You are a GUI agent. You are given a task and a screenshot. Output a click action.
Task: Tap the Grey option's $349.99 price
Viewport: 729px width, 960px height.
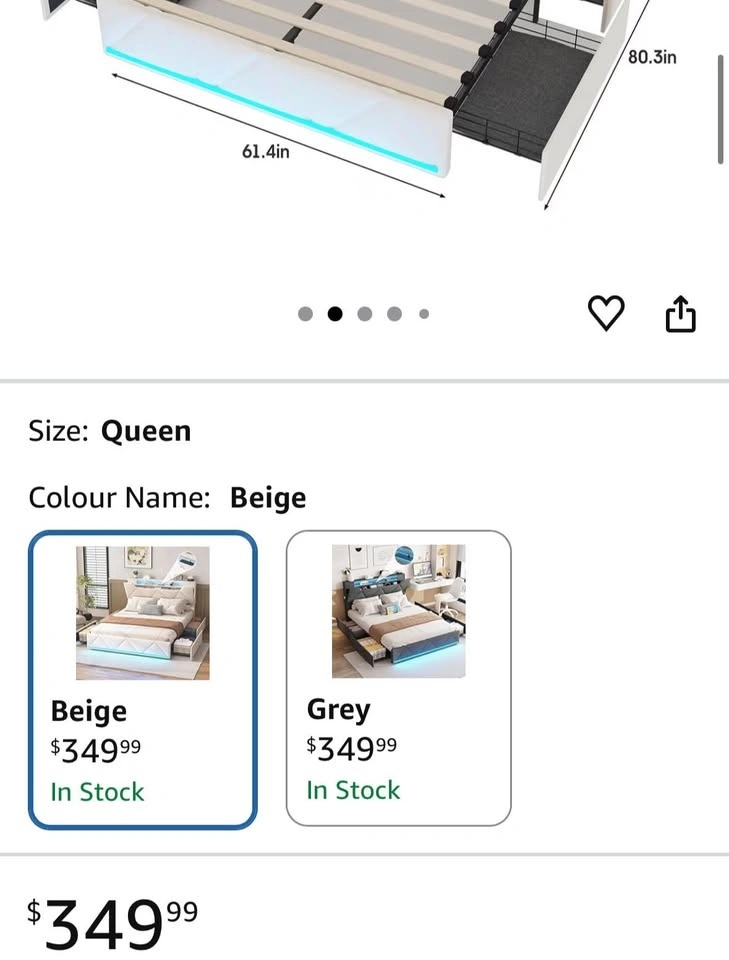[351, 748]
